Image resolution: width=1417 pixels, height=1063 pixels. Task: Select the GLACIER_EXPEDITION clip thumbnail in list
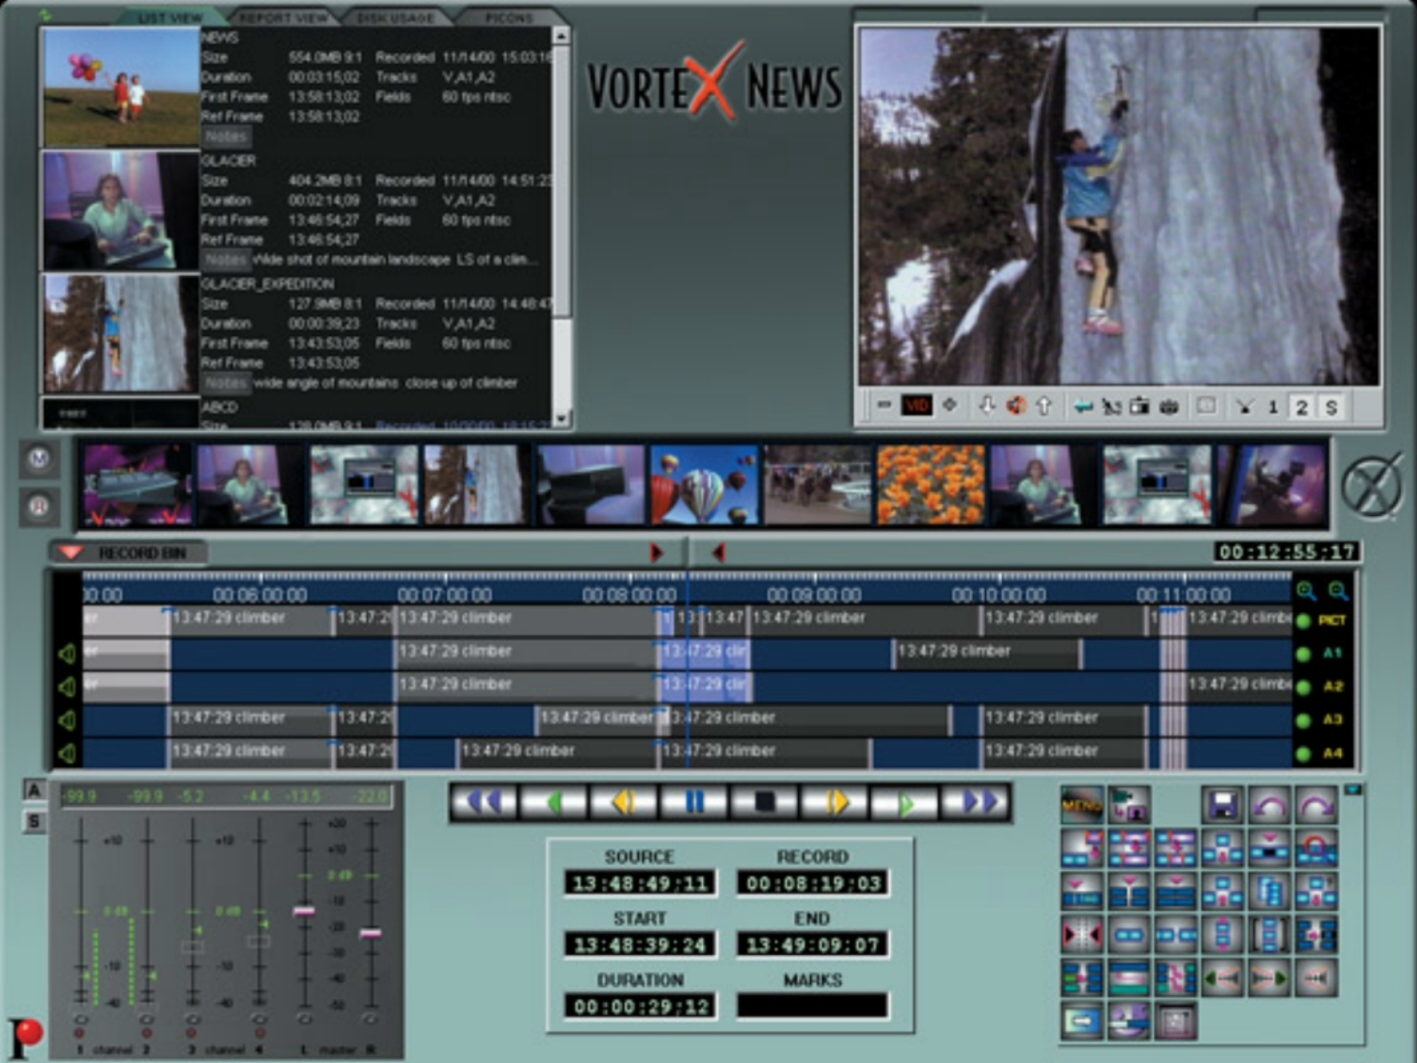(x=120, y=333)
